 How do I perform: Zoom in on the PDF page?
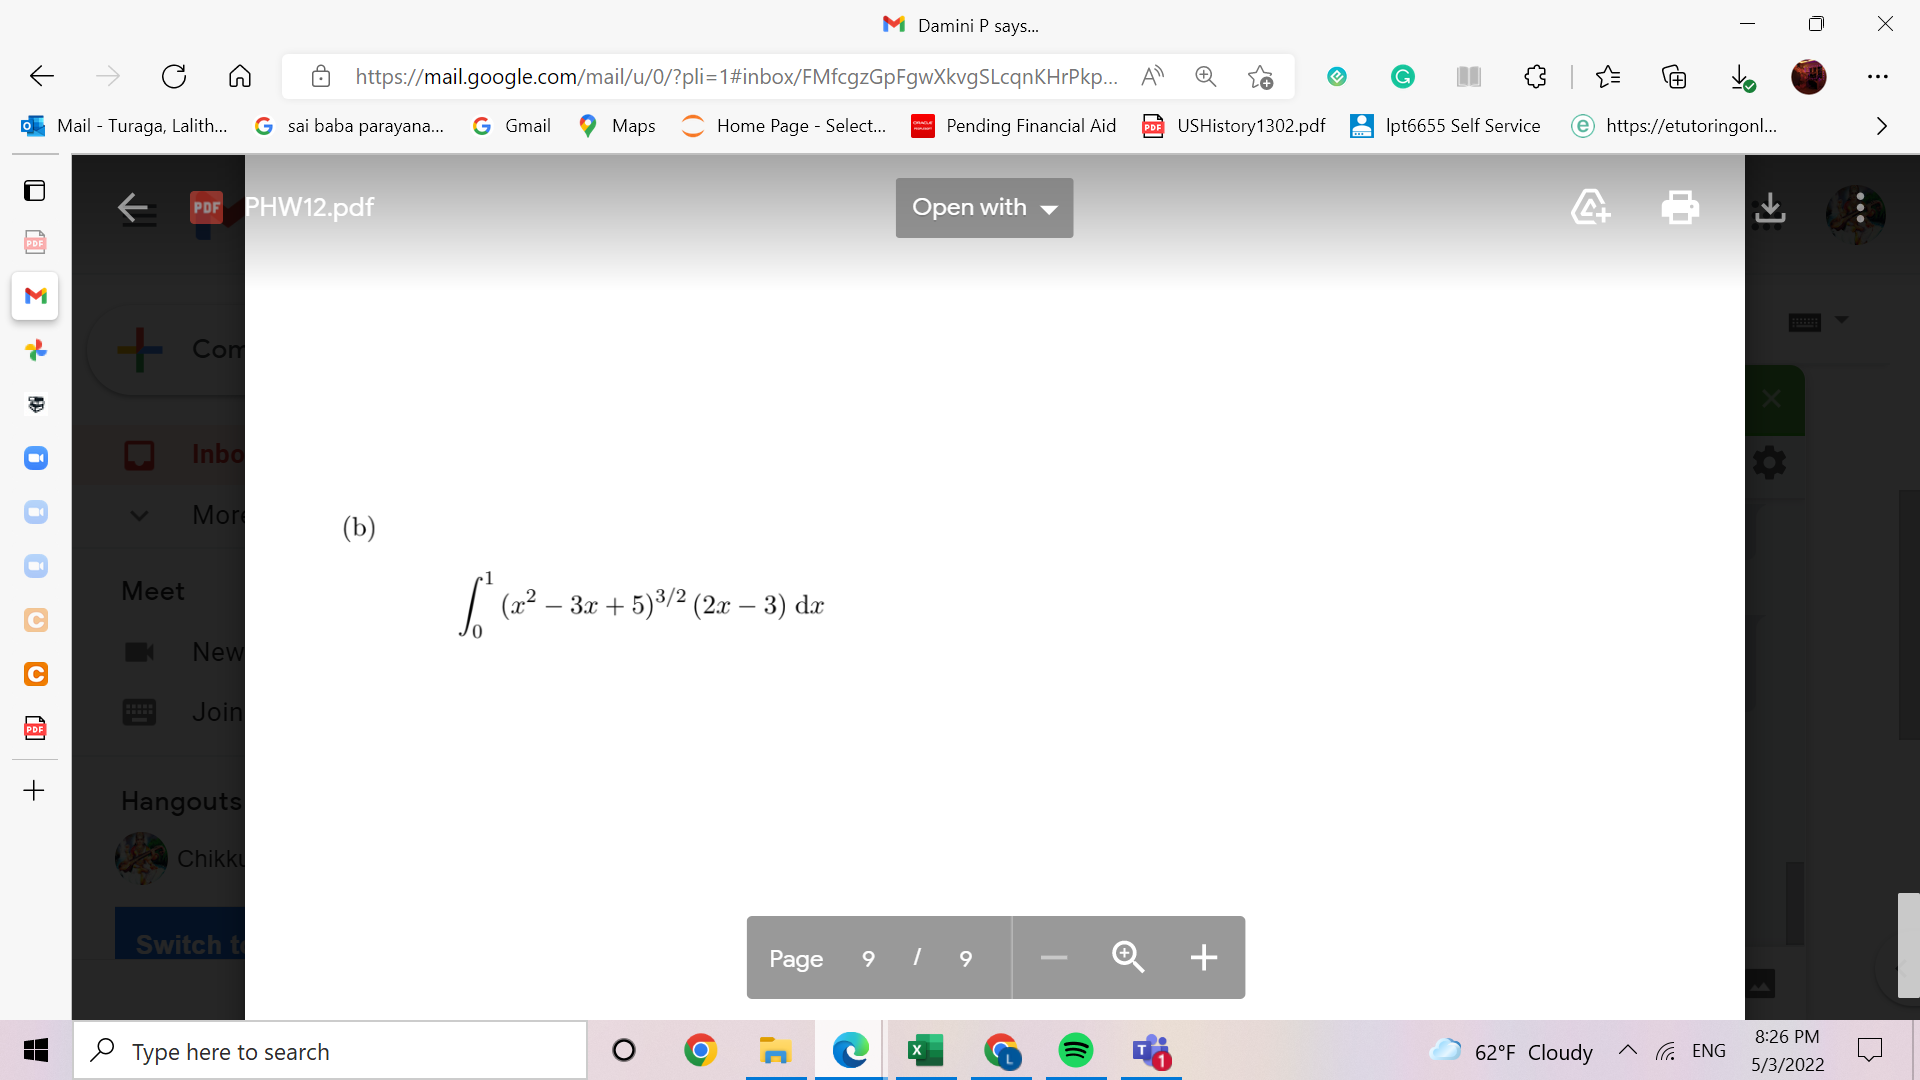[1127, 957]
